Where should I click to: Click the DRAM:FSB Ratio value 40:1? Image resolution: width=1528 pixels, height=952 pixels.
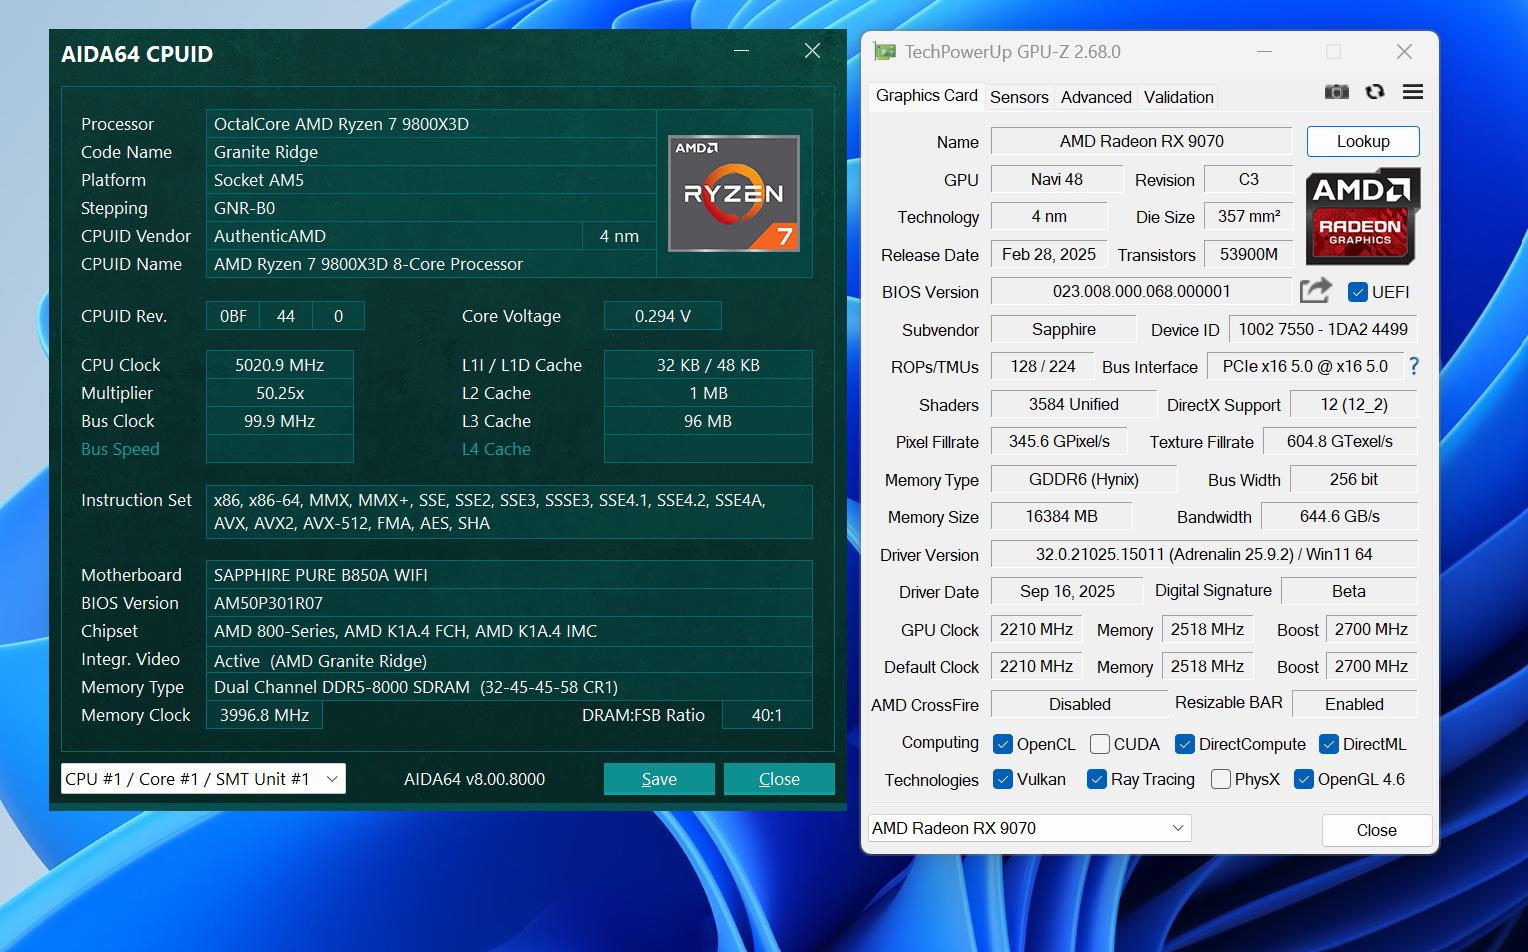[x=767, y=715]
